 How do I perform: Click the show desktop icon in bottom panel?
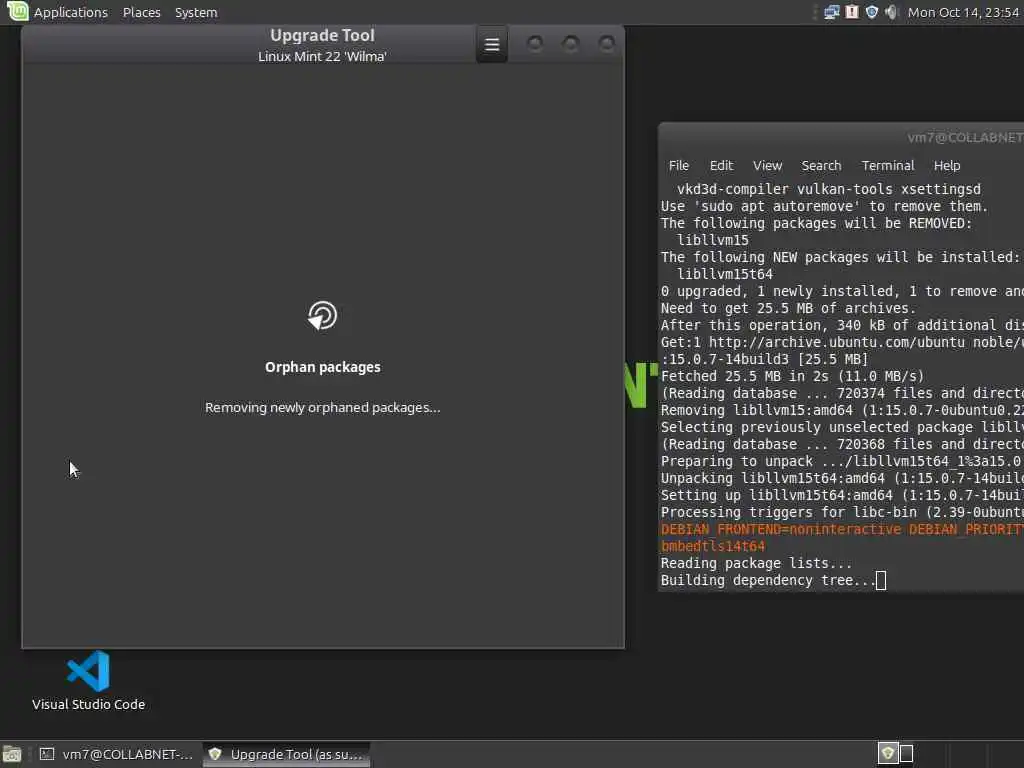12,754
